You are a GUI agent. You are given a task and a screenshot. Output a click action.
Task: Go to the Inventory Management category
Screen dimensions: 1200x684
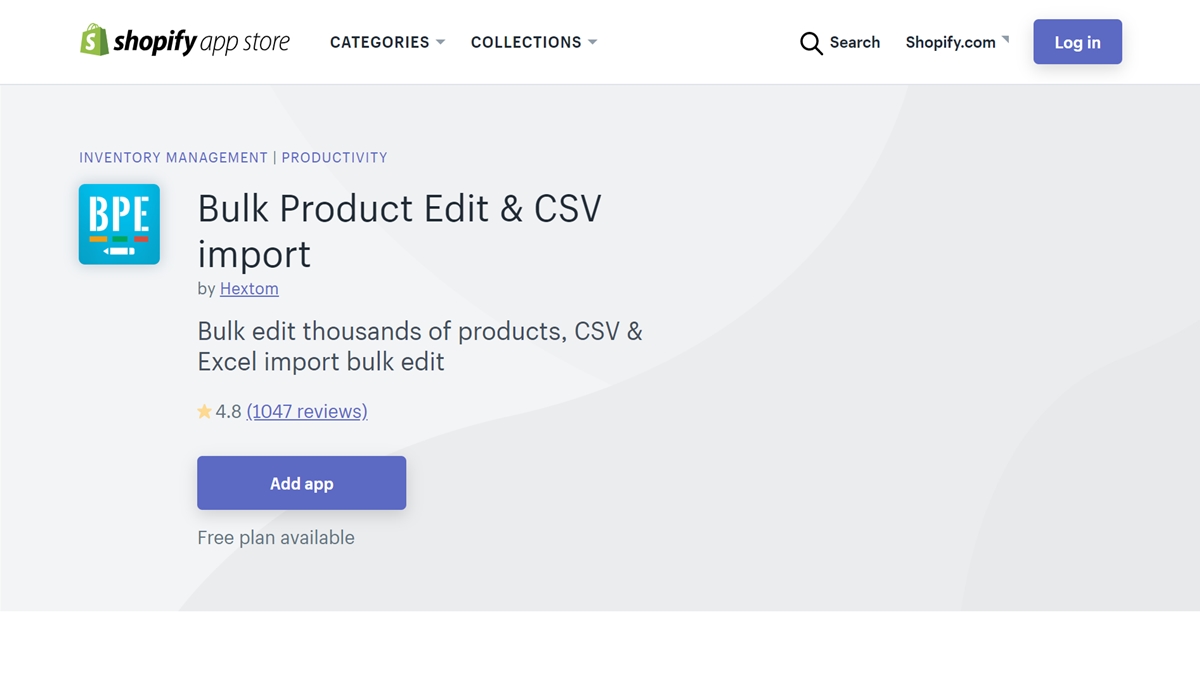pos(174,158)
